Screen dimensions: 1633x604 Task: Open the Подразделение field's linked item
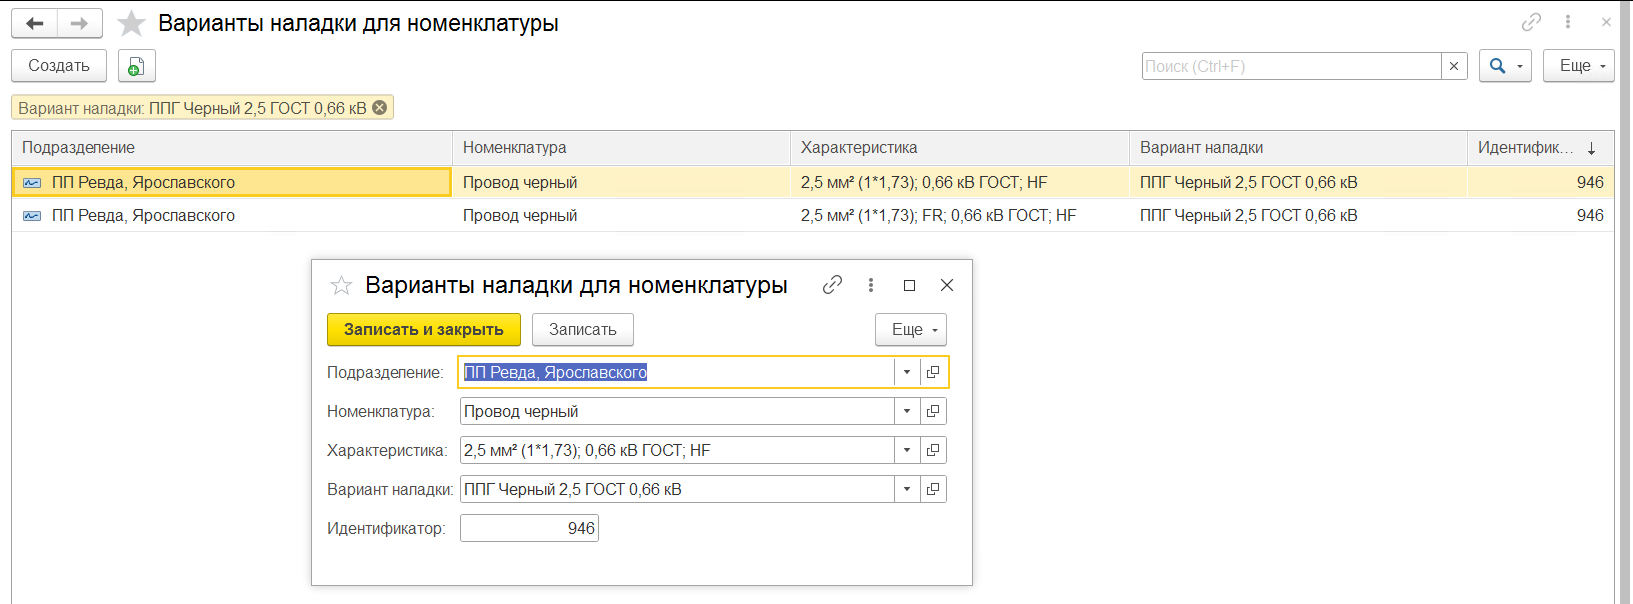tap(933, 372)
